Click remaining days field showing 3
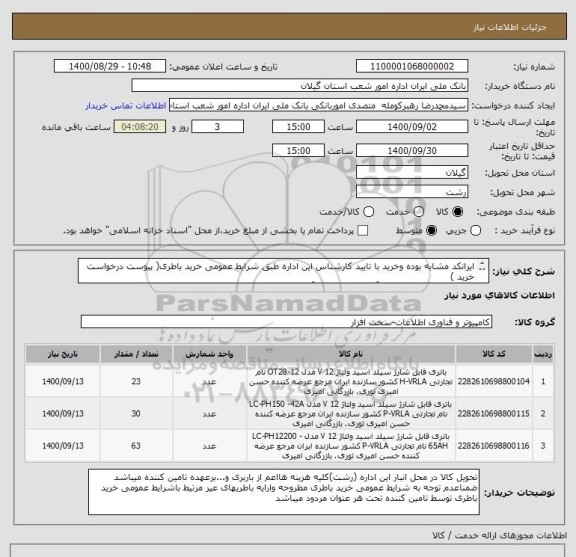The width and height of the screenshot is (576, 557). point(217,127)
